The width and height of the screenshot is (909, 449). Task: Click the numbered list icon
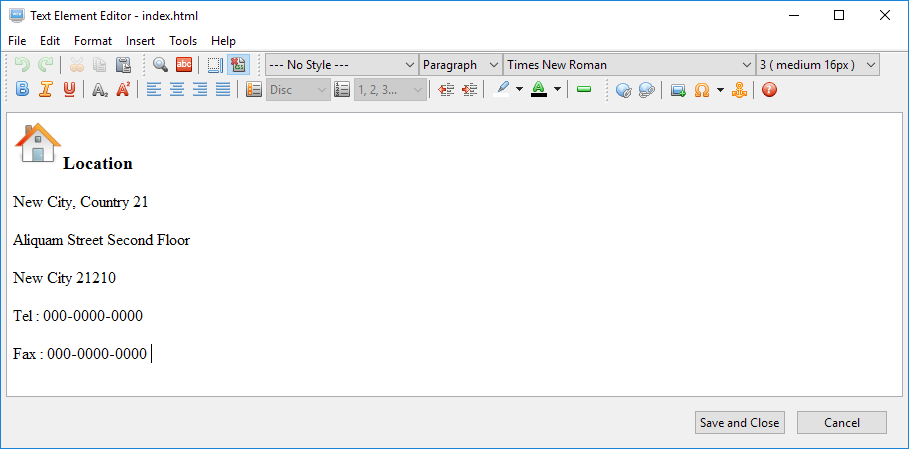(342, 90)
